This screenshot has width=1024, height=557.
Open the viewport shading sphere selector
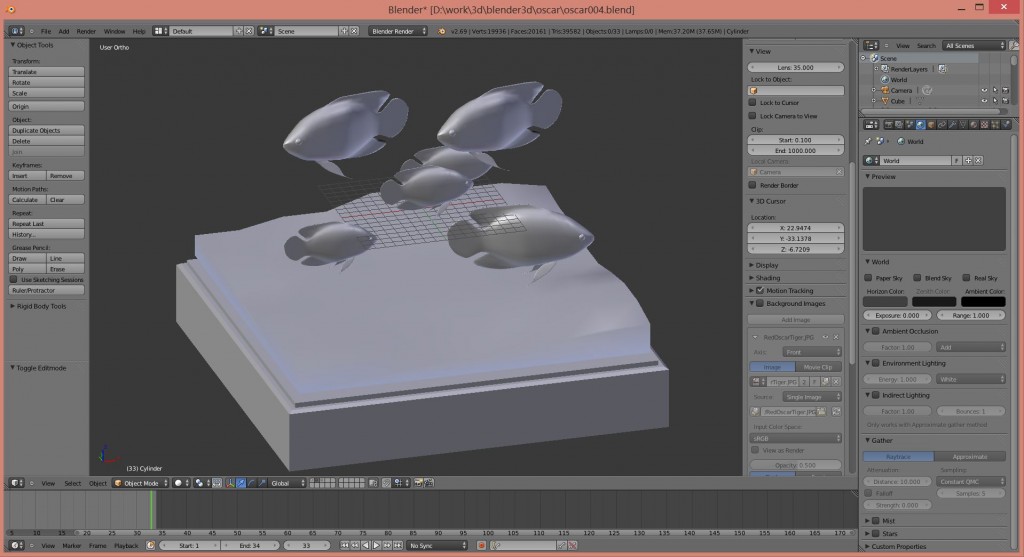(x=180, y=483)
